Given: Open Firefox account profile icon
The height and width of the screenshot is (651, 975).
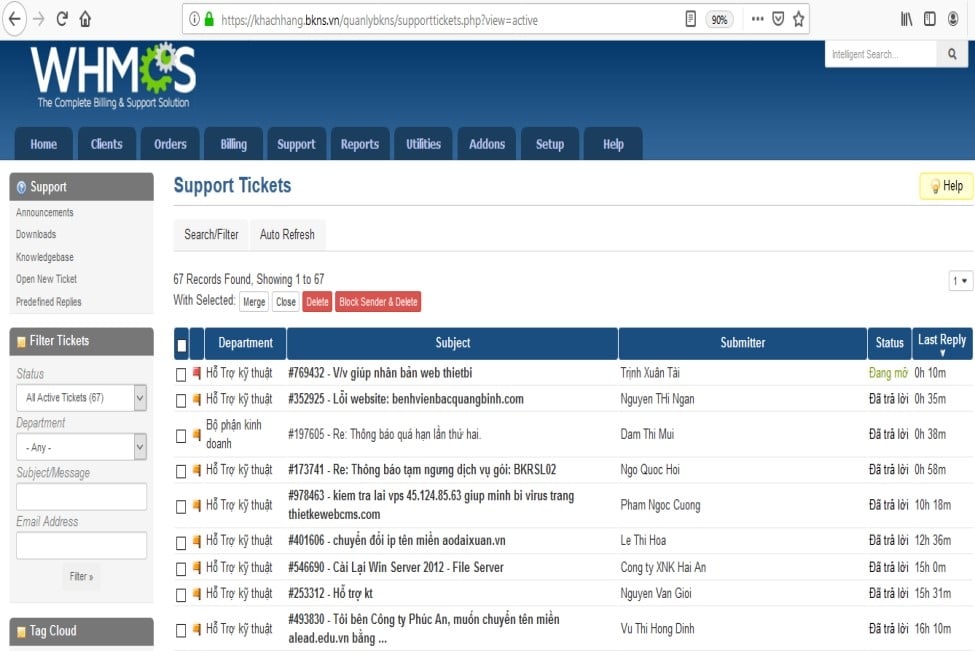Looking at the screenshot, I should (x=953, y=19).
